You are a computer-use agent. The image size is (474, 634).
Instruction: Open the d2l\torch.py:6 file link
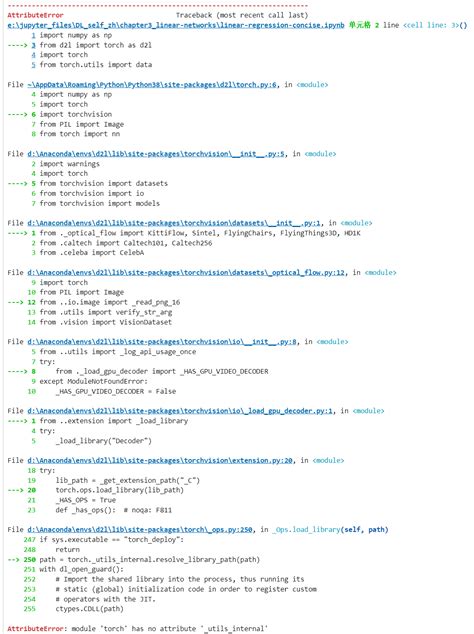pyautogui.click(x=152, y=85)
